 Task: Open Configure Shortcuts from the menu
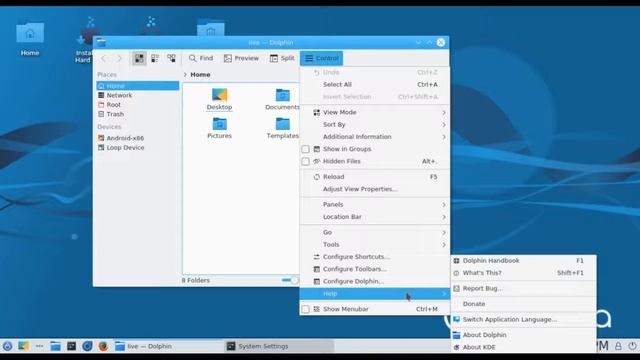pyautogui.click(x=375, y=257)
